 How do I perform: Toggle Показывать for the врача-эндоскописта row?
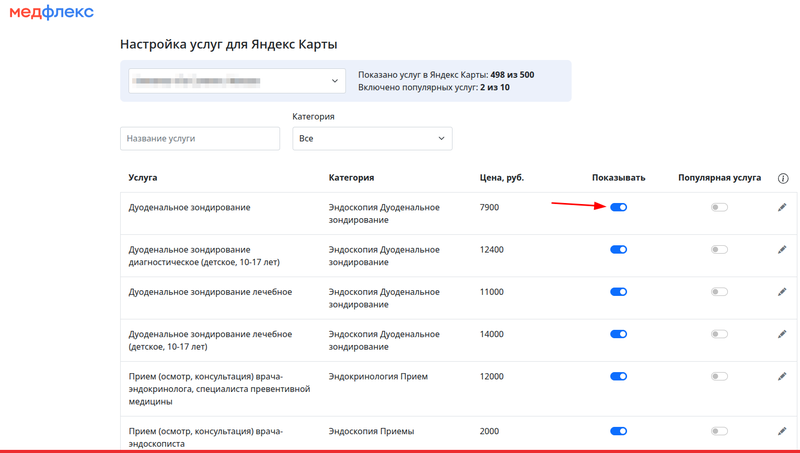coord(618,431)
